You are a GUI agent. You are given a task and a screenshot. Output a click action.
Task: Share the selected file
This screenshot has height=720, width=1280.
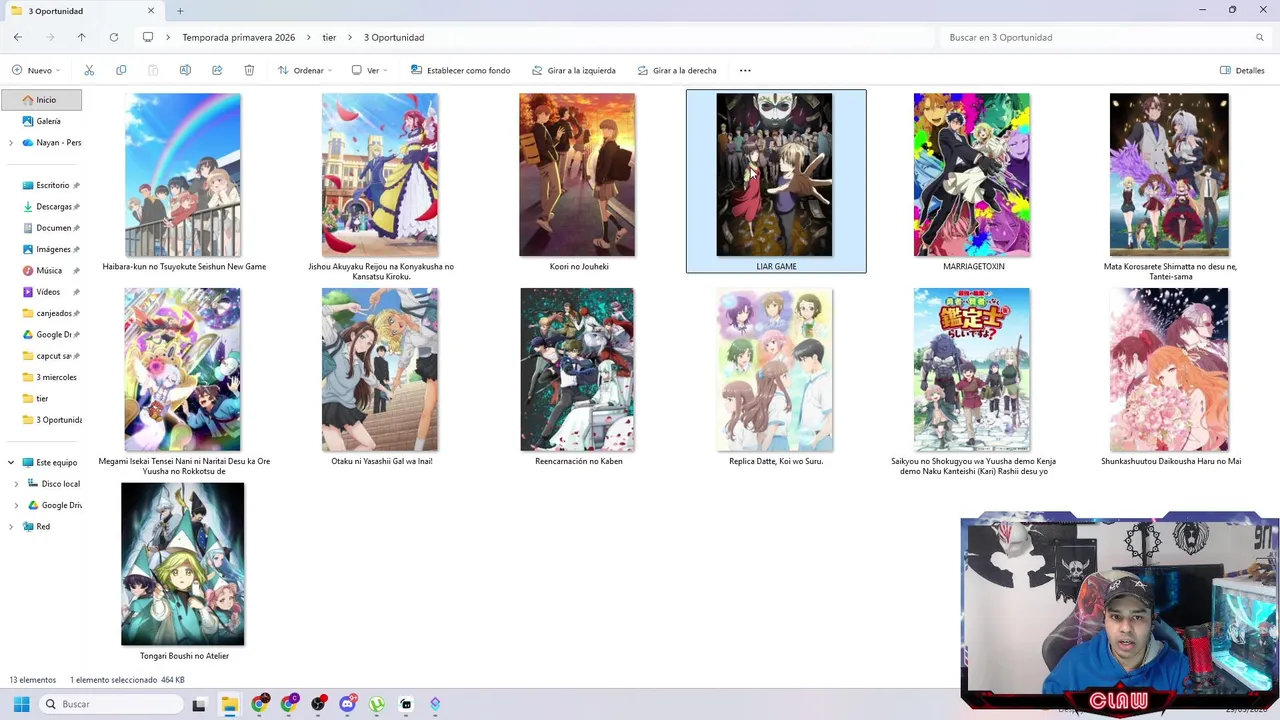point(217,70)
